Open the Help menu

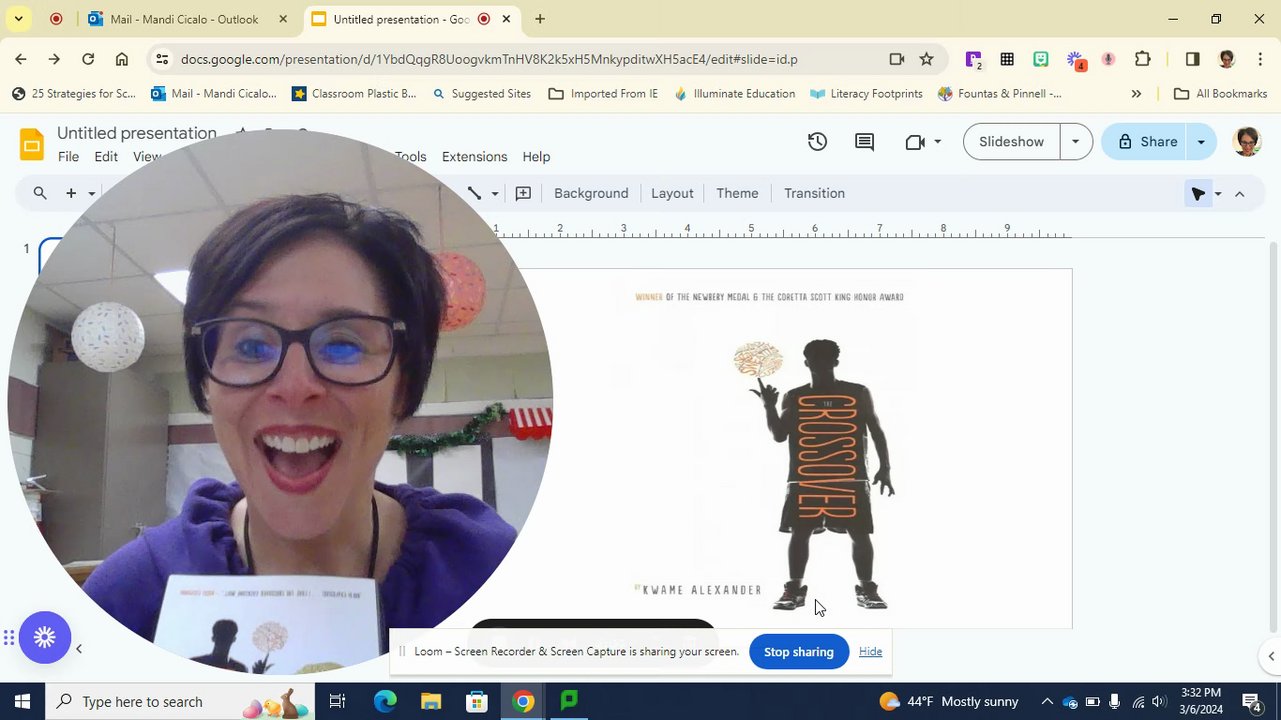pyautogui.click(x=536, y=157)
